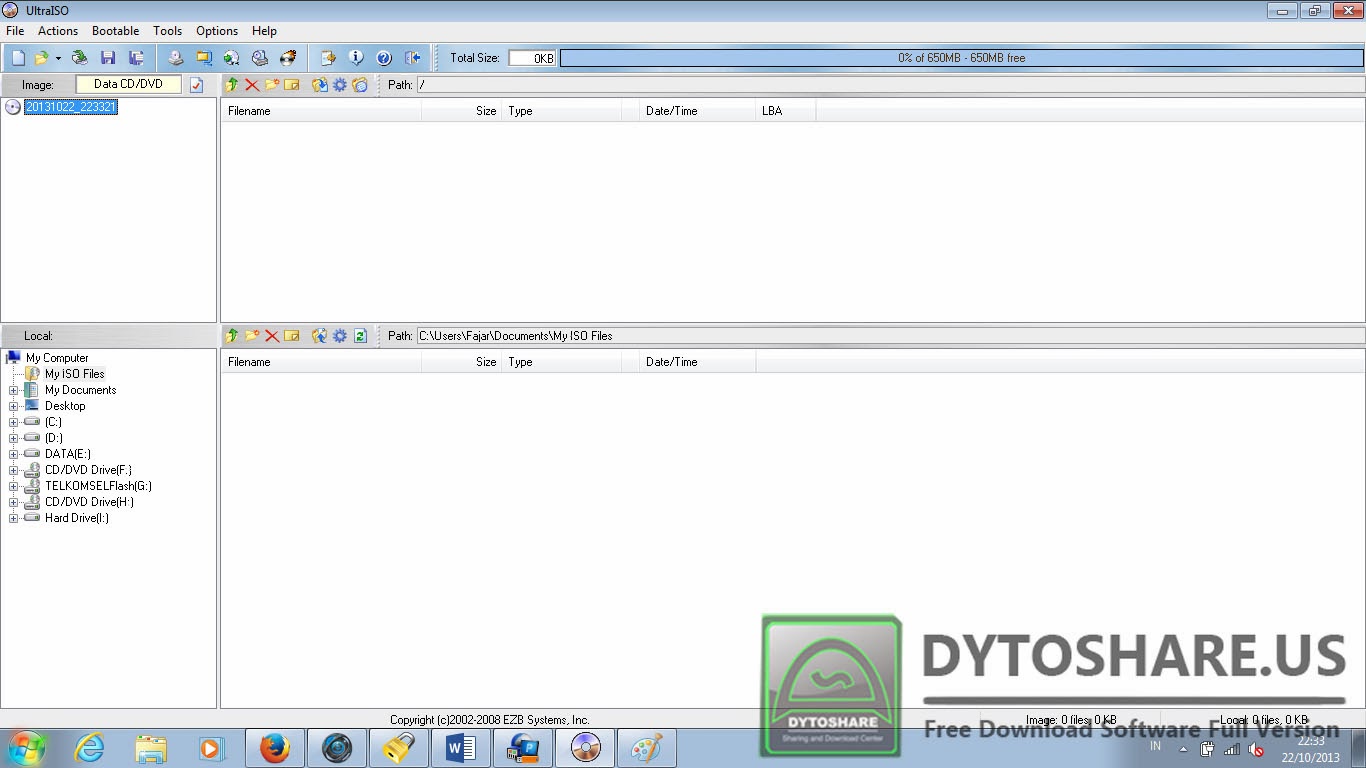The width and height of the screenshot is (1366, 768).
Task: Click the red X delete icon in Image pane
Action: click(252, 85)
